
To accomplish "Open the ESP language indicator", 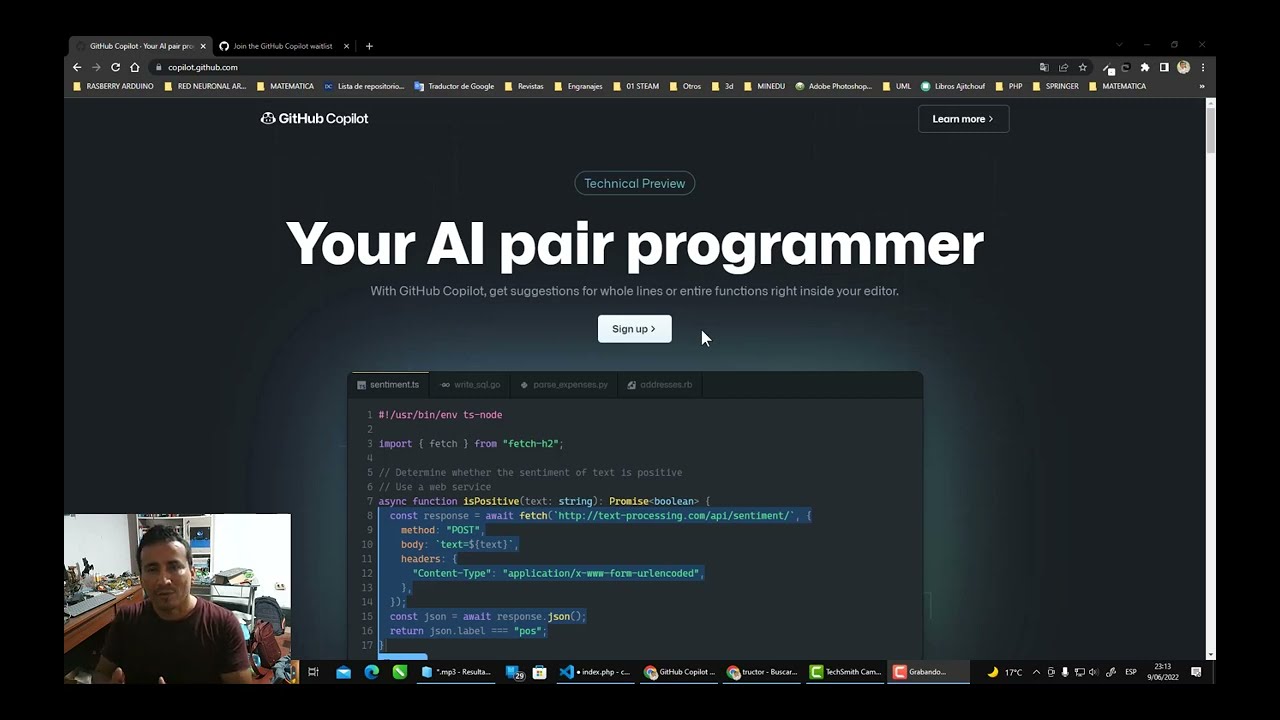I will [x=1131, y=672].
